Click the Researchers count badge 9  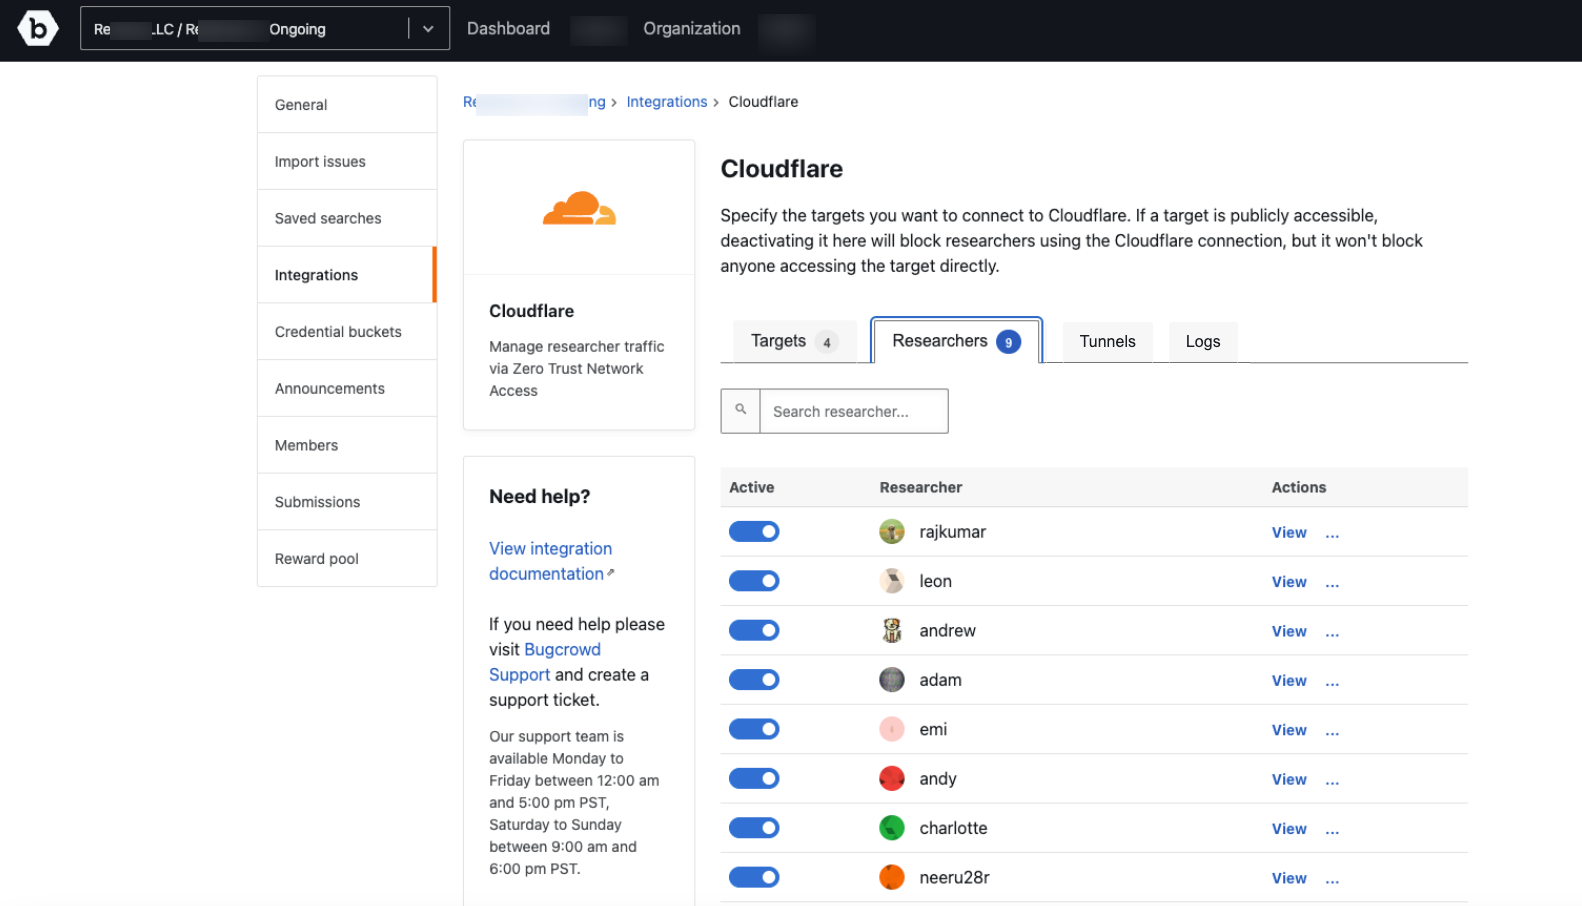click(1008, 342)
